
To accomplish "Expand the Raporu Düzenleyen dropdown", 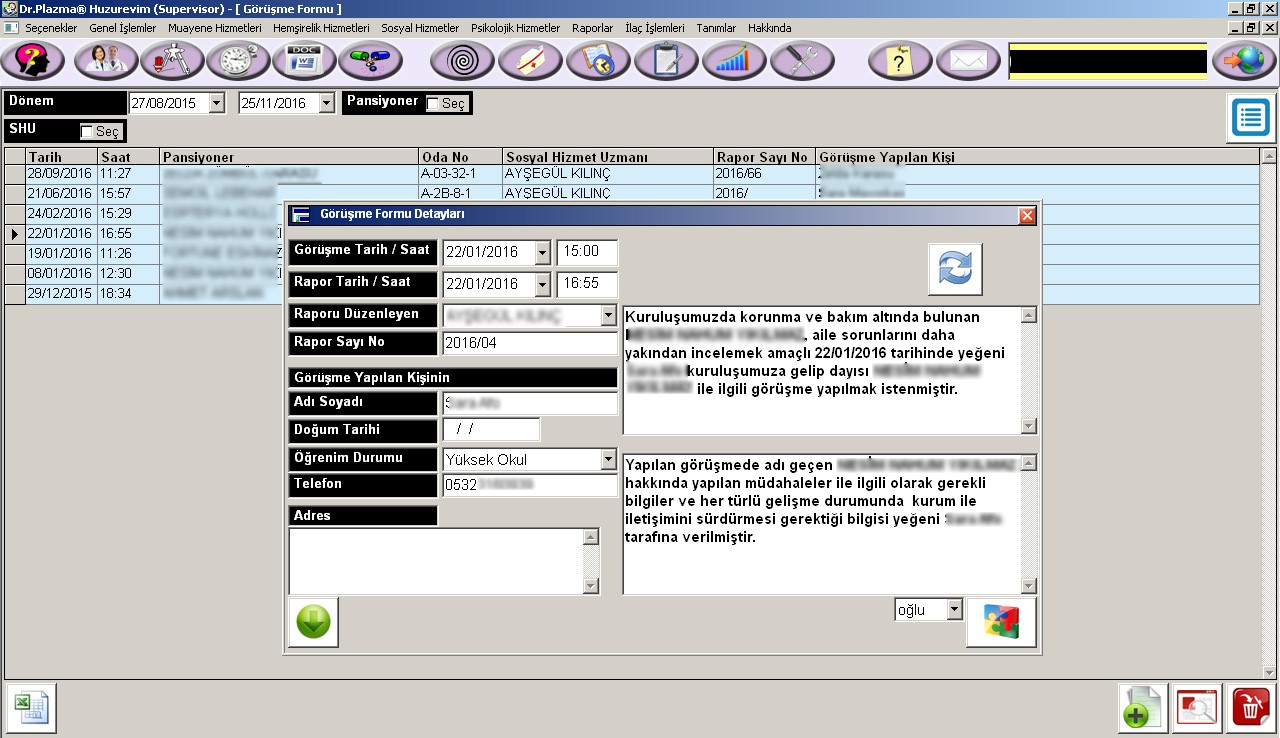I will 608,316.
